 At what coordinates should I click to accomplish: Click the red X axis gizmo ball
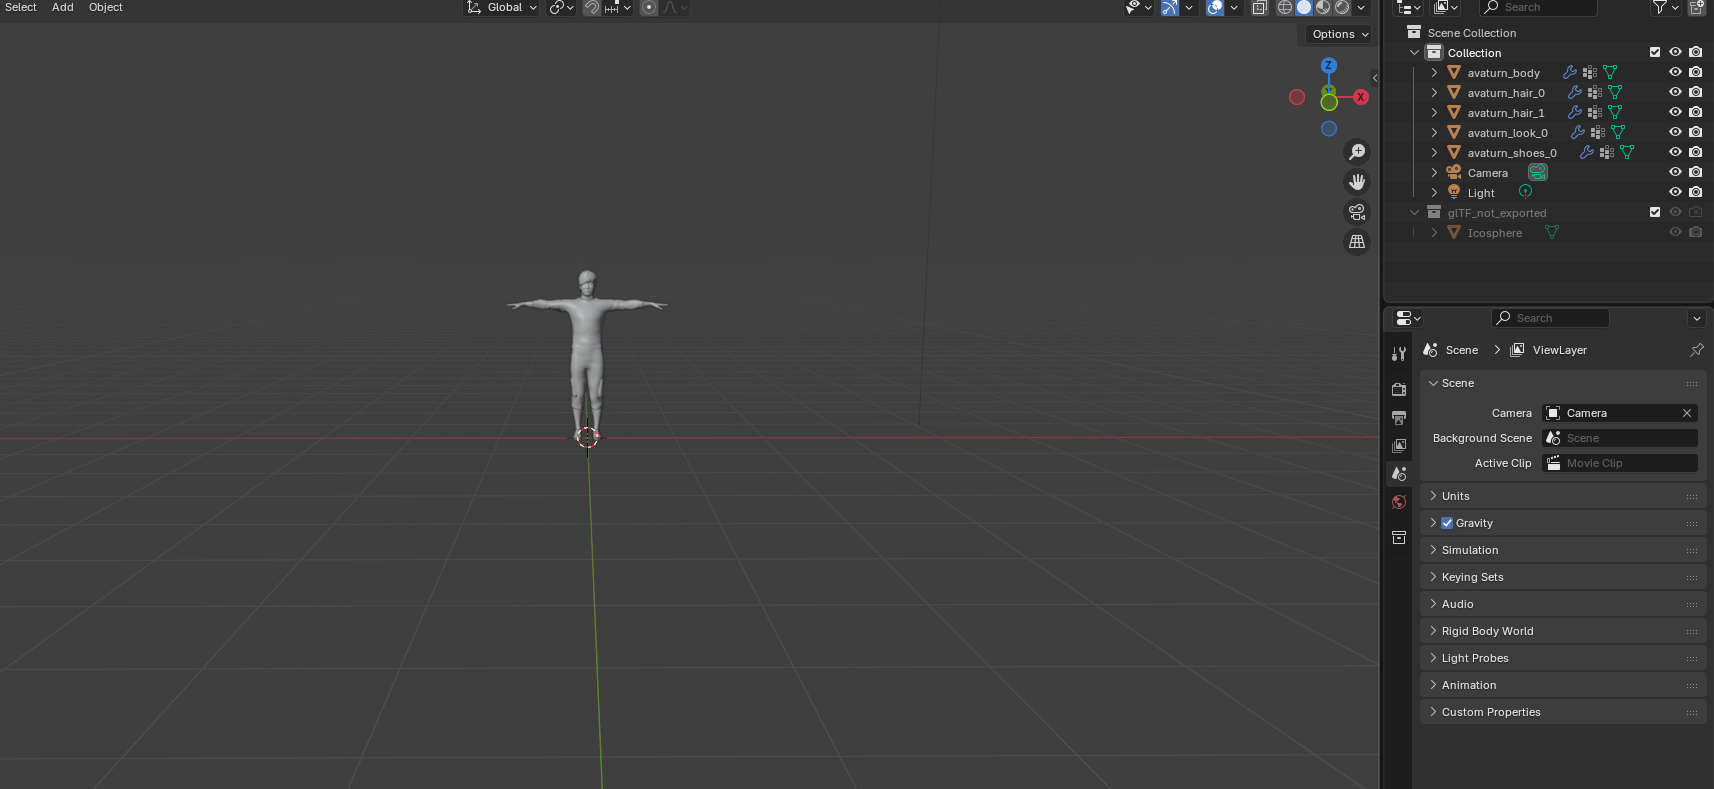coord(1361,97)
